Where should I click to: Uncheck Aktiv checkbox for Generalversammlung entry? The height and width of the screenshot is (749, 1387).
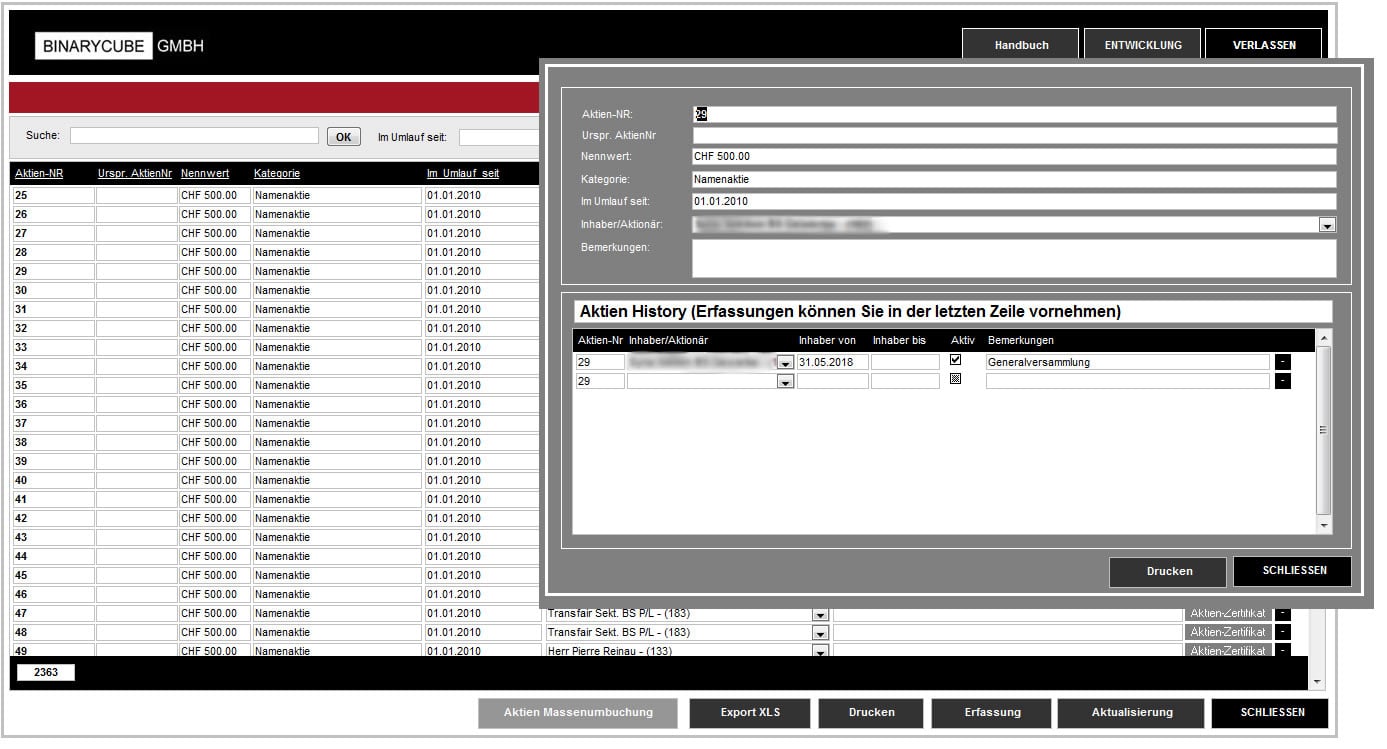click(x=955, y=360)
